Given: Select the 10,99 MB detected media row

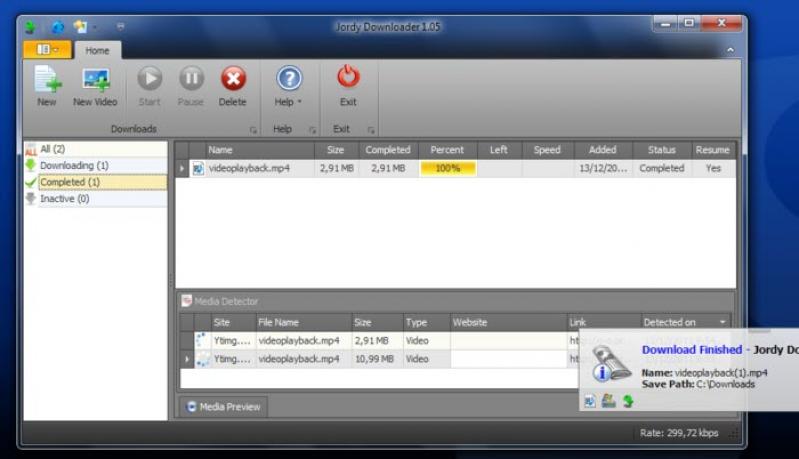Looking at the screenshot, I should 379,359.
